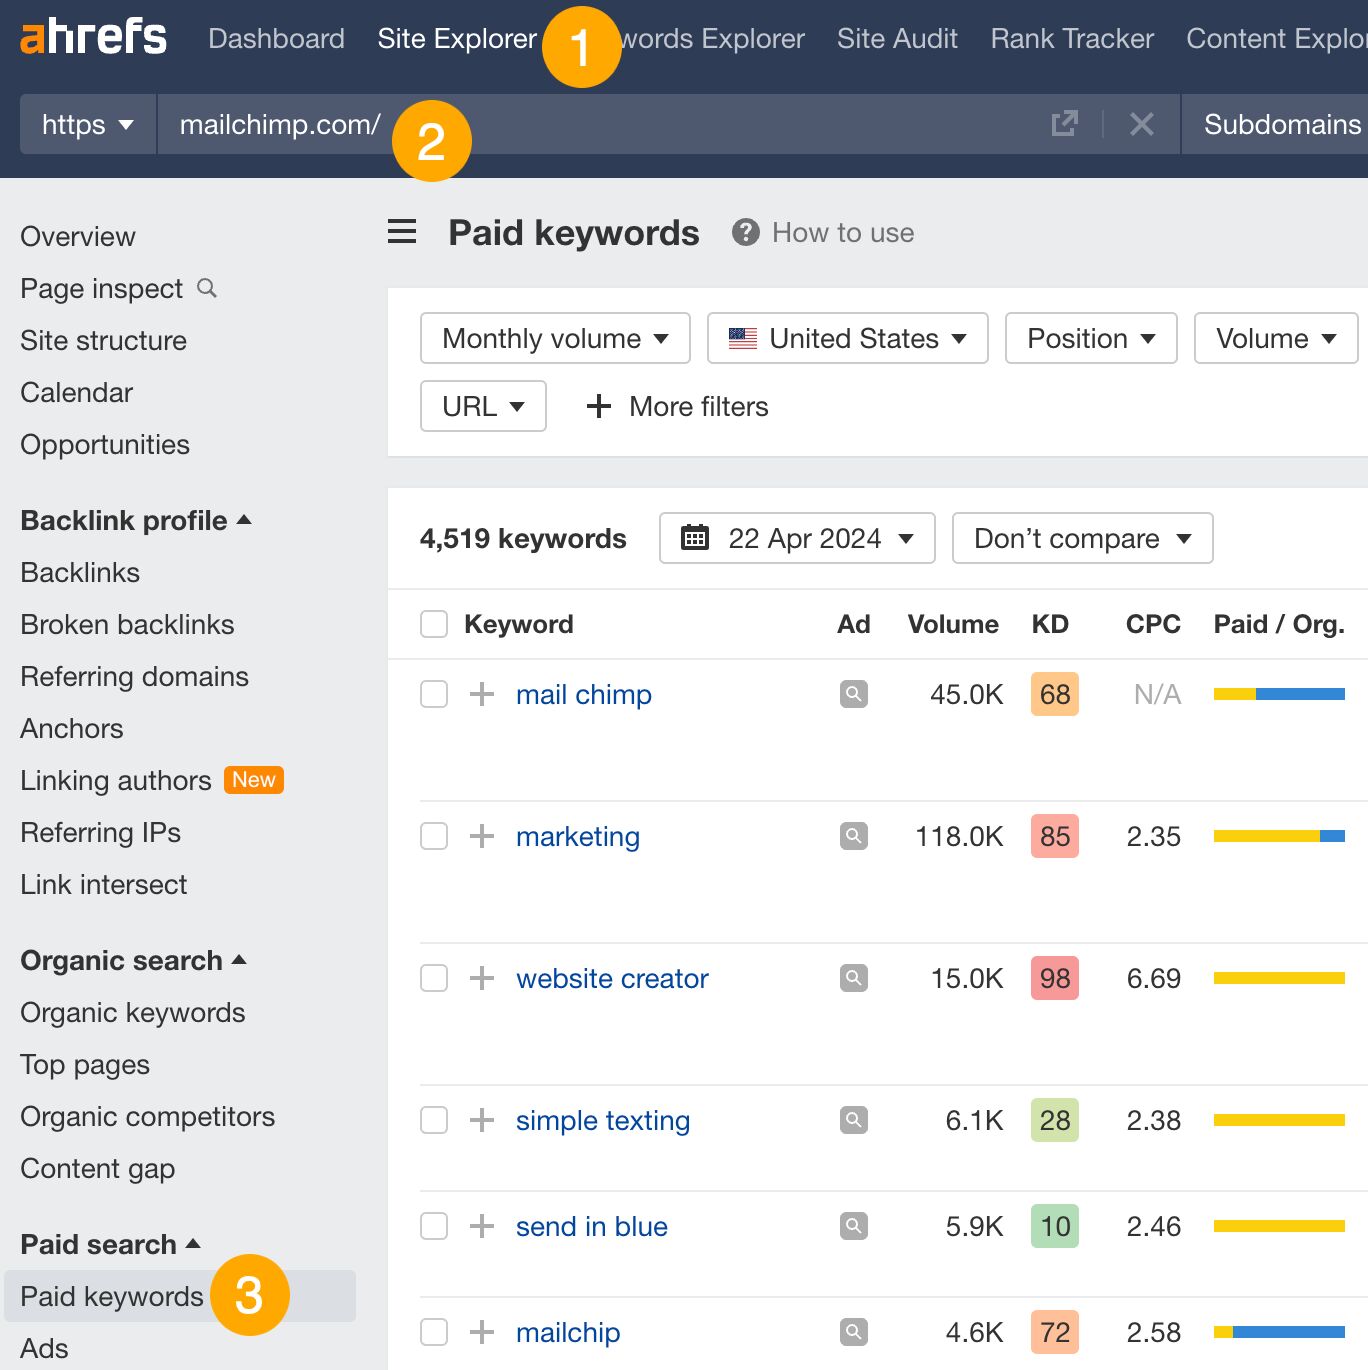Select all keywords with the header checkbox
Screen dimensions: 1368x1370
click(x=433, y=623)
